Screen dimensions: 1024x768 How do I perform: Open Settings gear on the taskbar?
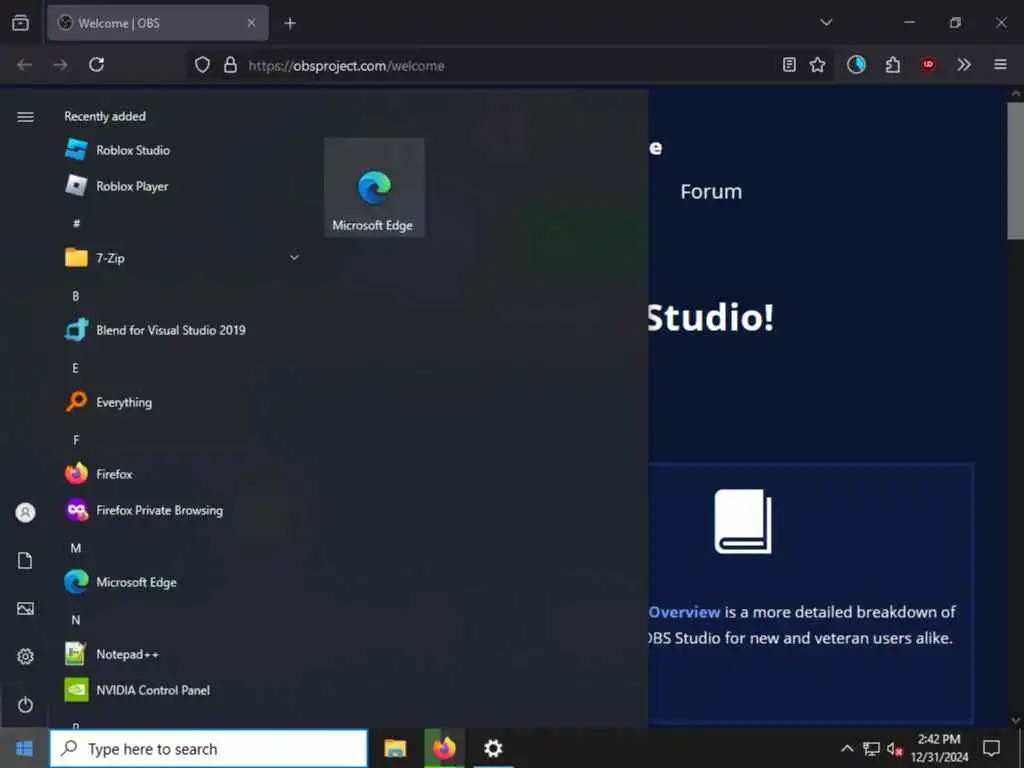[493, 748]
